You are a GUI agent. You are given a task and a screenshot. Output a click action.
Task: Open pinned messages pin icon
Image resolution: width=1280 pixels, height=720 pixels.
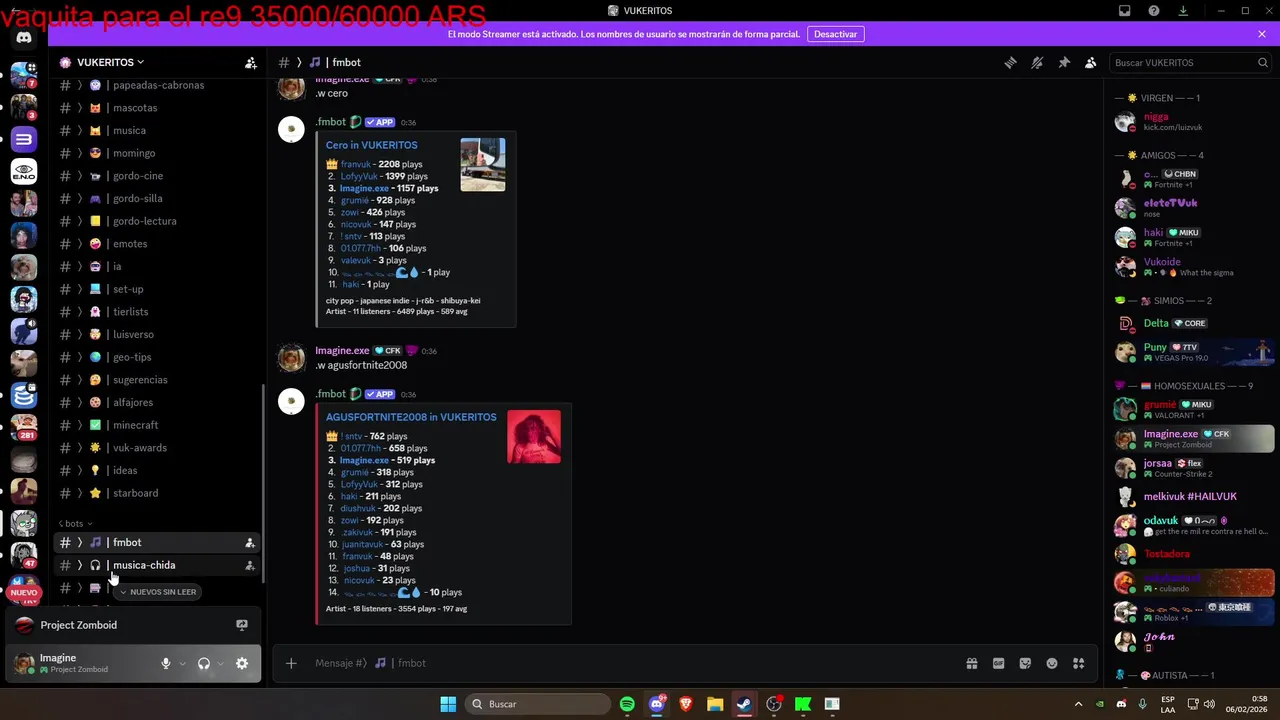[x=1064, y=62]
